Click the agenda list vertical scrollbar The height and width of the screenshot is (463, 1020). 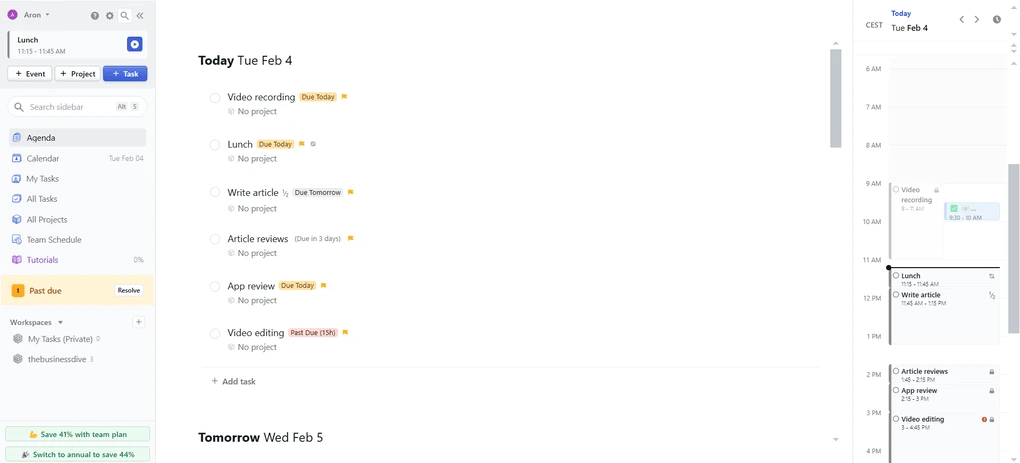[836, 98]
